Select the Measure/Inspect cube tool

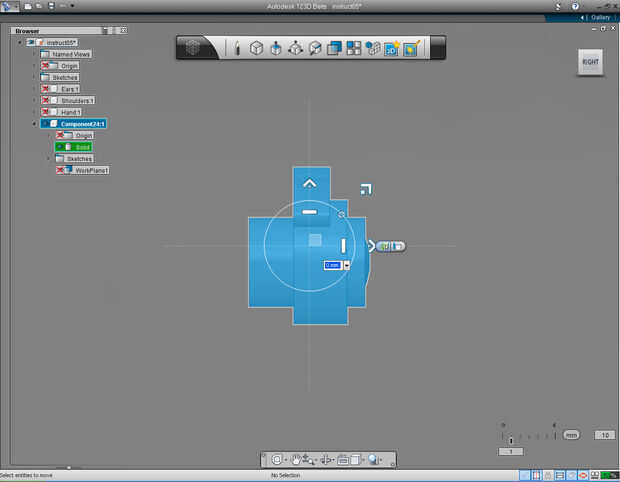coord(315,48)
